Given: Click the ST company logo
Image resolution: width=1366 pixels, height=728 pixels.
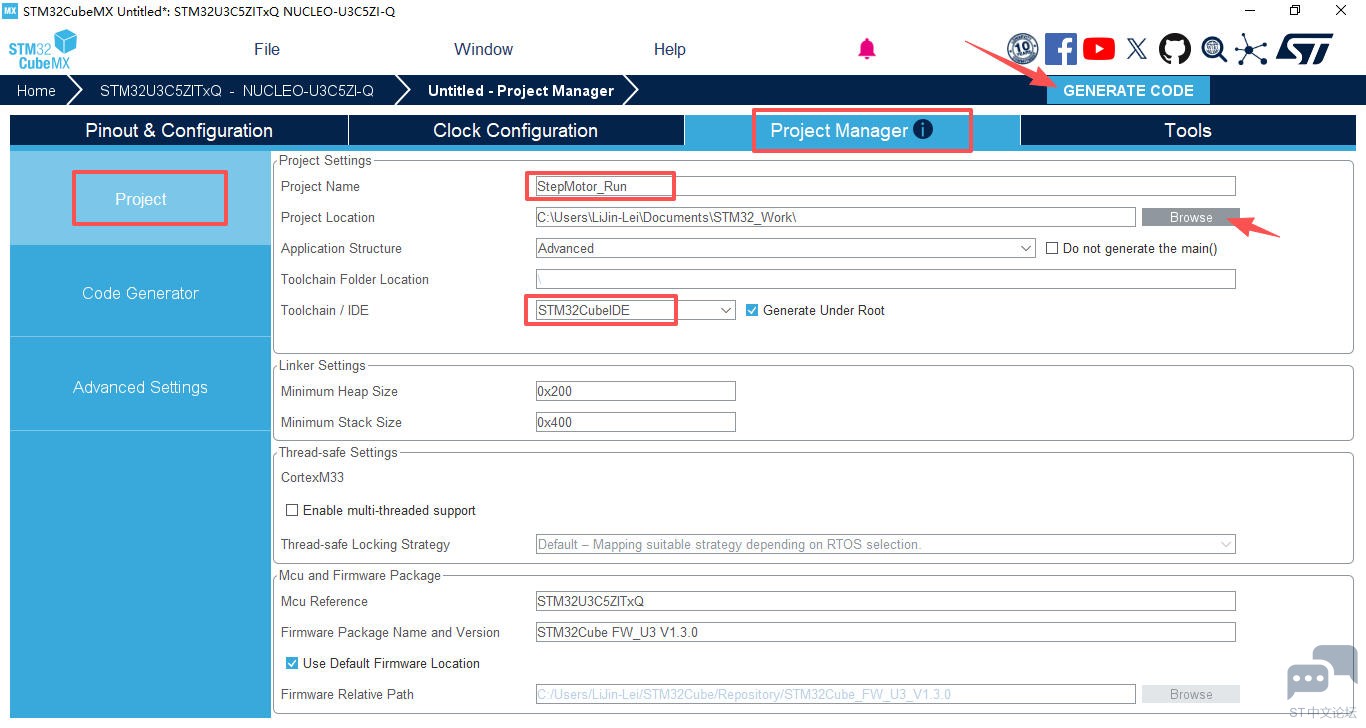Looking at the screenshot, I should pos(1305,48).
